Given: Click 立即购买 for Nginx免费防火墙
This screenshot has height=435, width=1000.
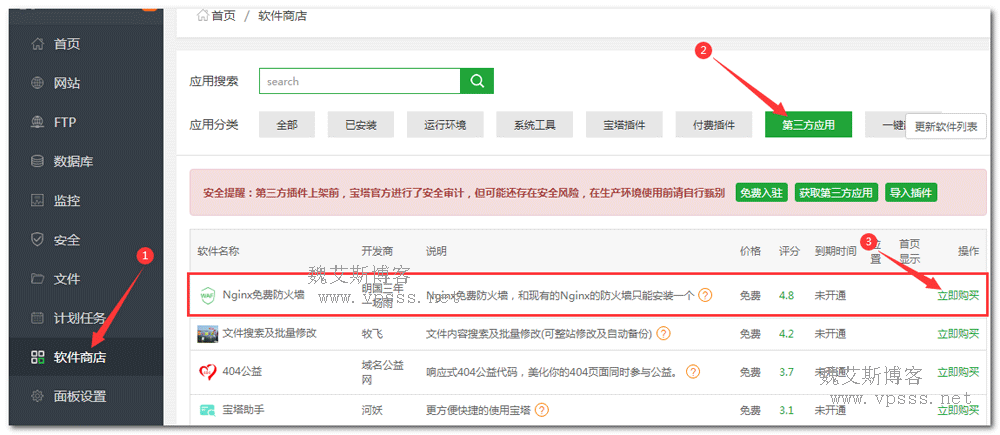Looking at the screenshot, I should 958,295.
